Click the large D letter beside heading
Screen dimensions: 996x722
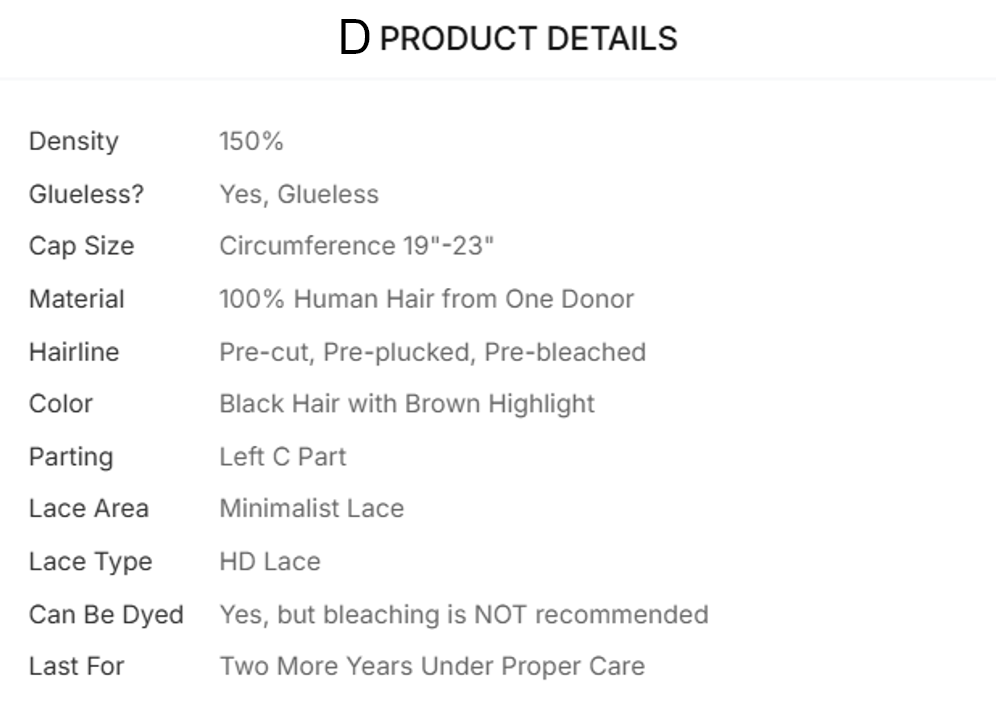[354, 39]
